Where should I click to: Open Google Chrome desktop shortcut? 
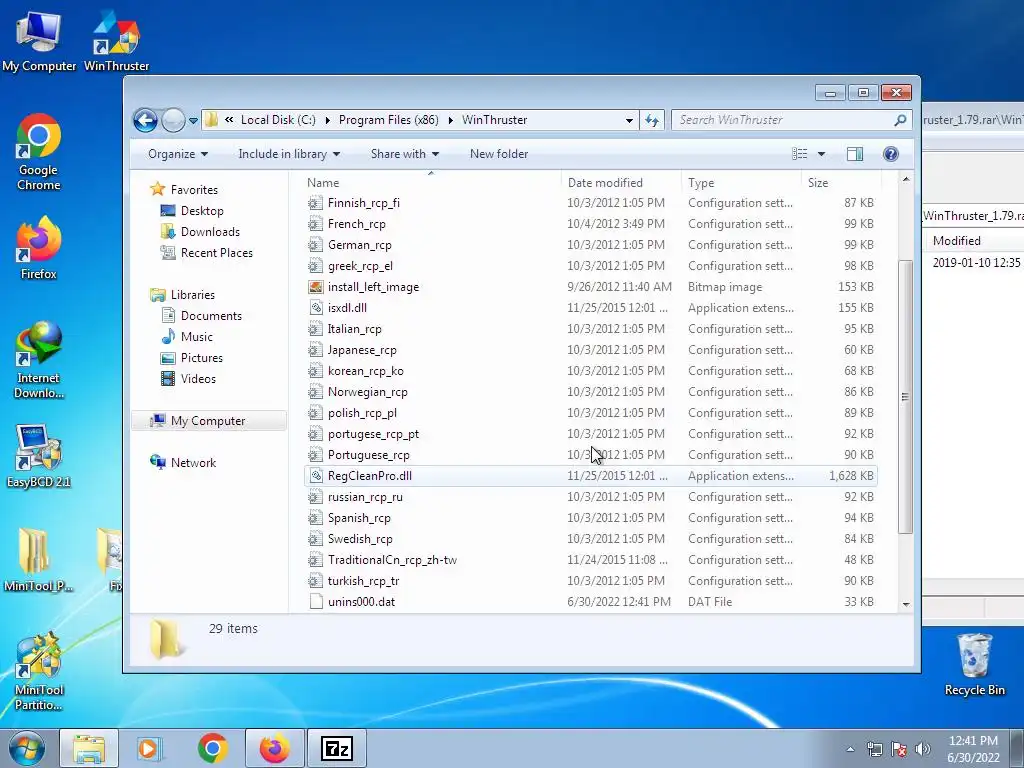(x=39, y=153)
